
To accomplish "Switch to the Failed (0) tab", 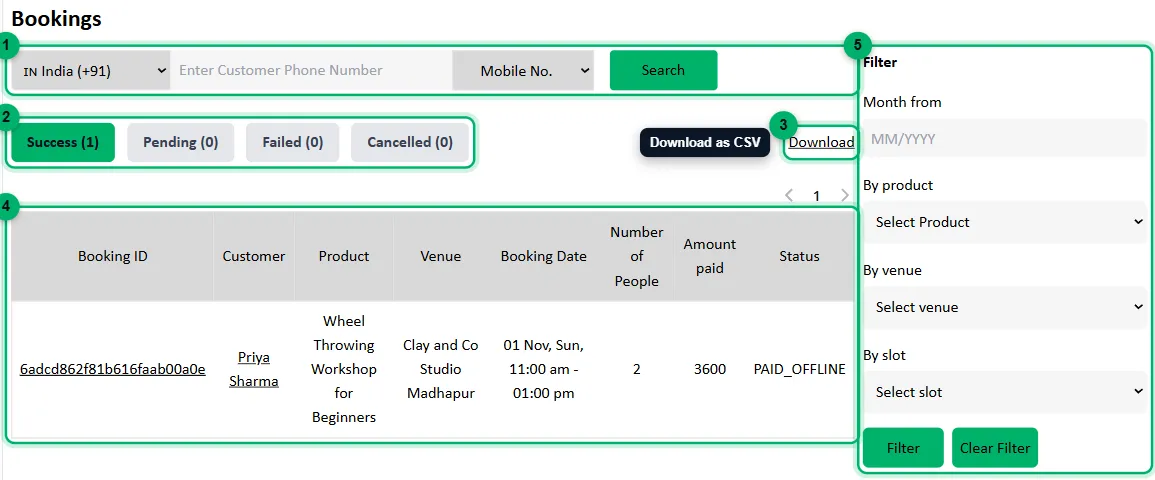I will tap(292, 142).
